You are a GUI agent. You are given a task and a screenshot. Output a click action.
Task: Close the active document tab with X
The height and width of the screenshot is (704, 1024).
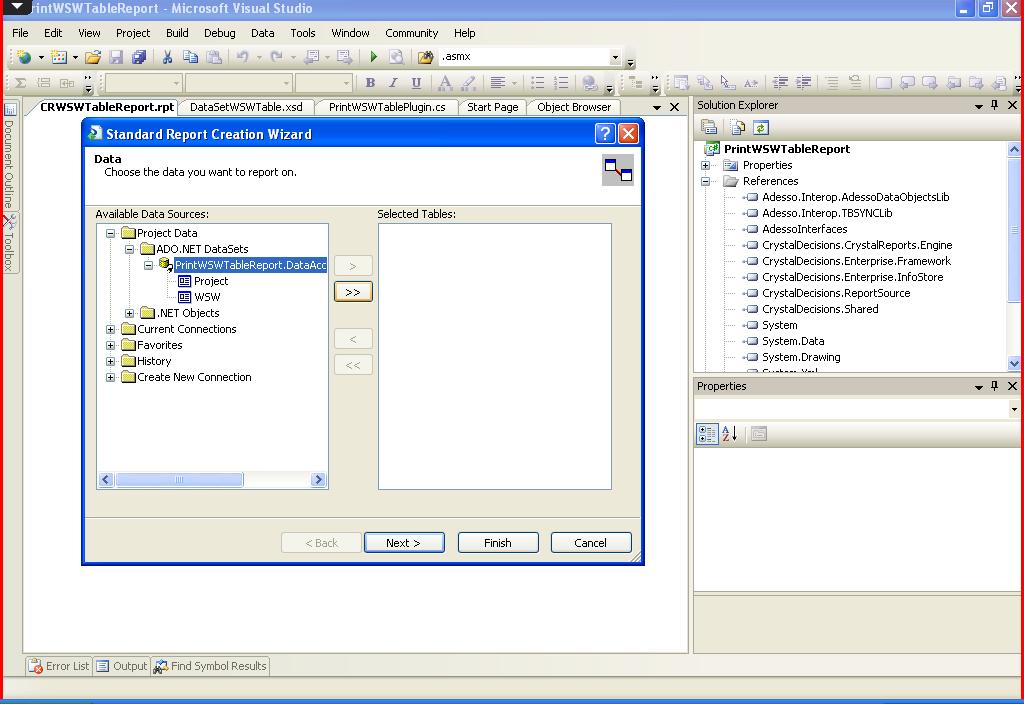click(675, 107)
